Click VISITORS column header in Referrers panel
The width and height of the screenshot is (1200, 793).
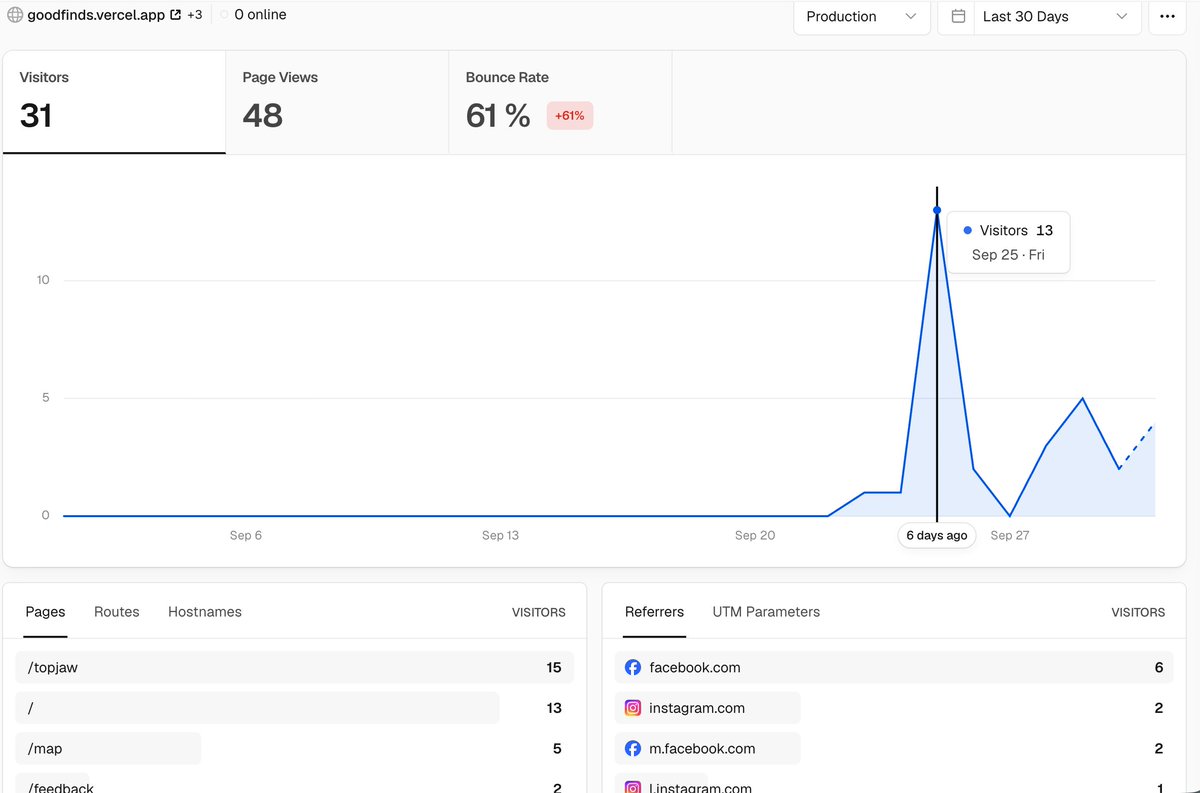[x=1138, y=612]
